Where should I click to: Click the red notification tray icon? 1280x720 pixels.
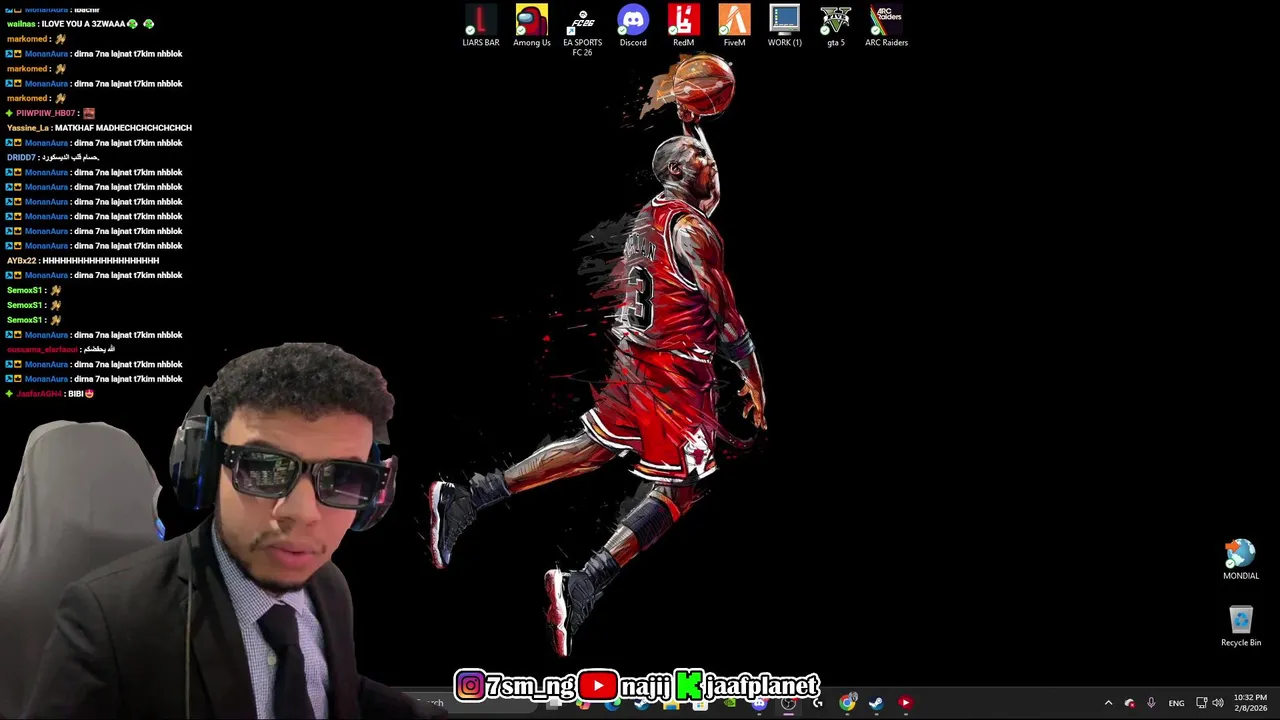pos(1130,703)
